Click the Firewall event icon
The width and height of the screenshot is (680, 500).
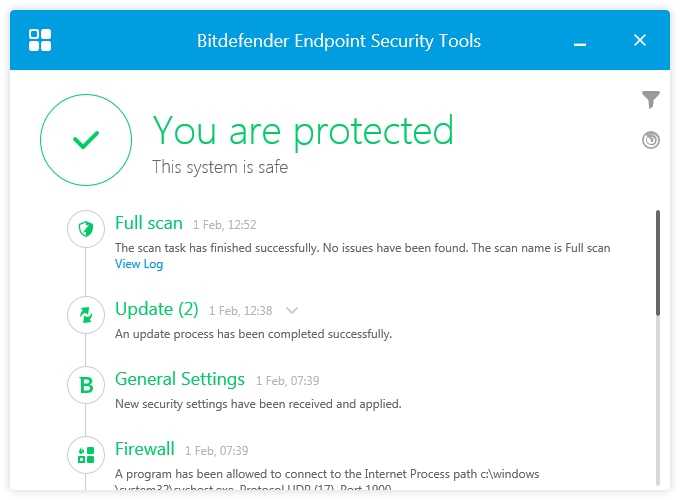pyautogui.click(x=86, y=455)
